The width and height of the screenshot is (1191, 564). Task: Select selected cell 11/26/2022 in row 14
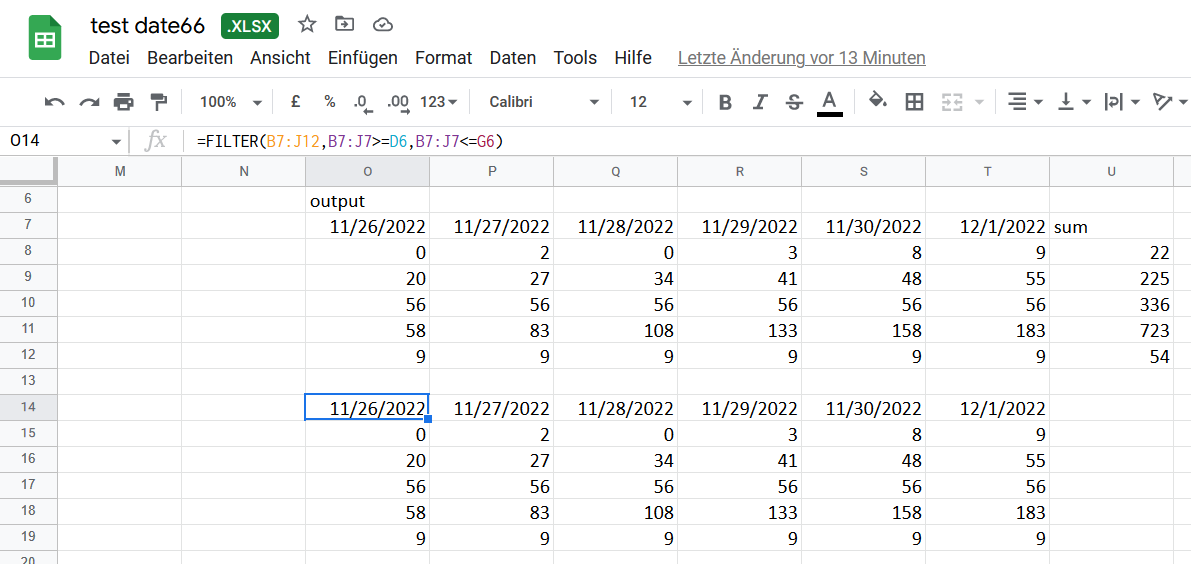[368, 407]
